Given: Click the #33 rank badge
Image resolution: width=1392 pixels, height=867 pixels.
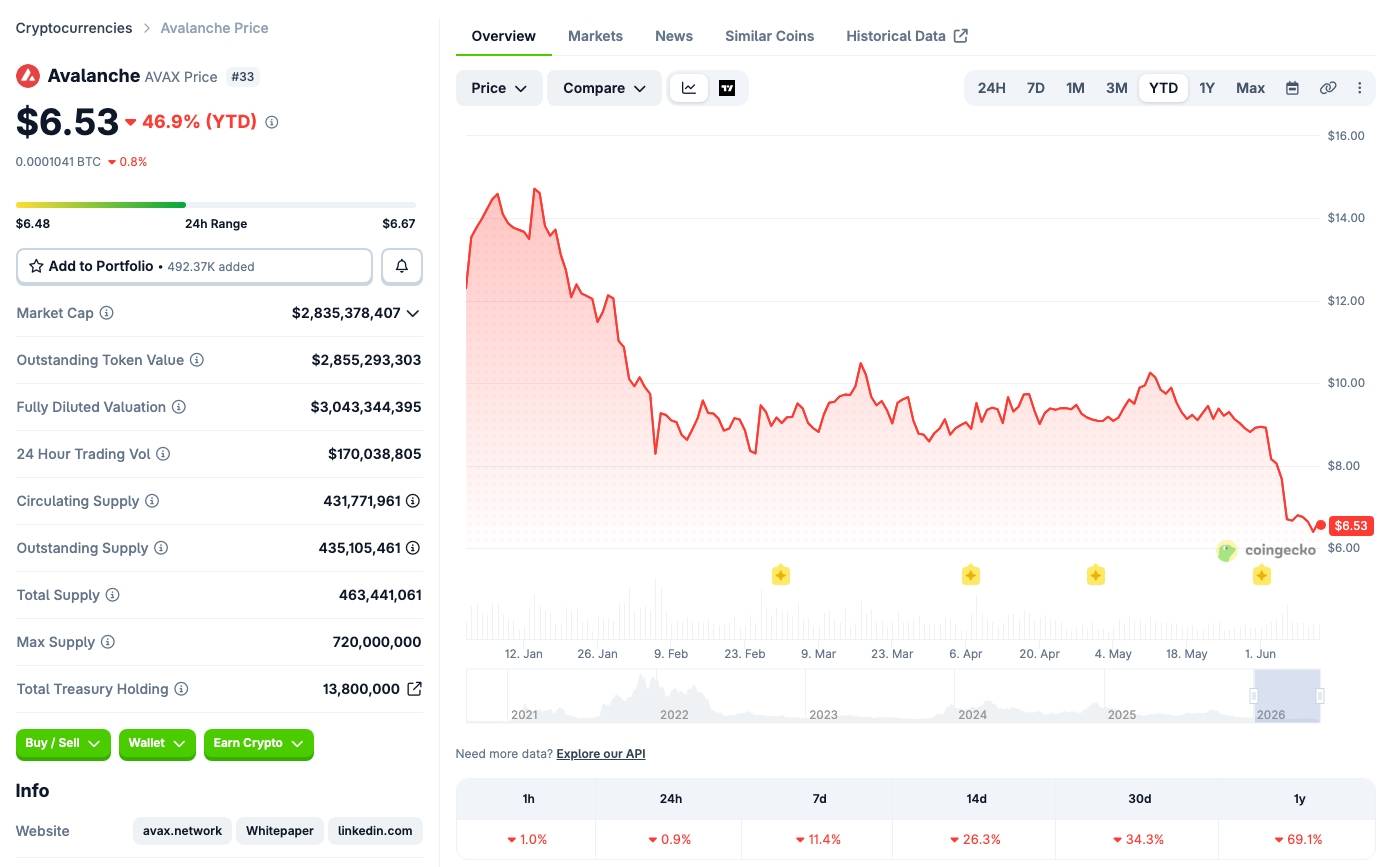Looking at the screenshot, I should pyautogui.click(x=242, y=76).
